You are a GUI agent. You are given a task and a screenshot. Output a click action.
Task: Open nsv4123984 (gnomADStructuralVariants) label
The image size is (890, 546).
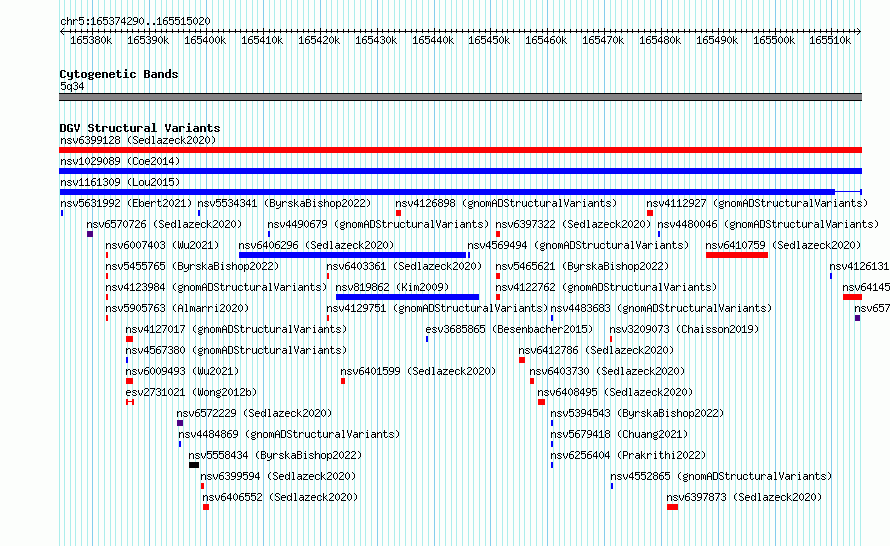[x=216, y=287]
